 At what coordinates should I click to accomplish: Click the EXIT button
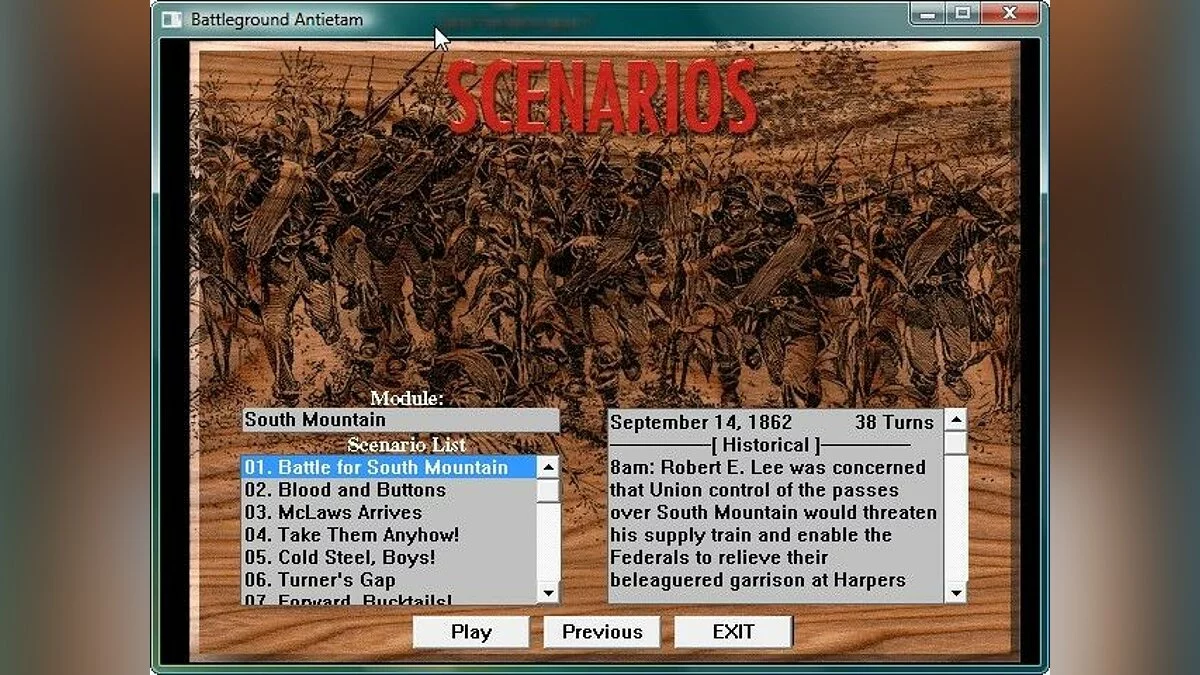(733, 632)
